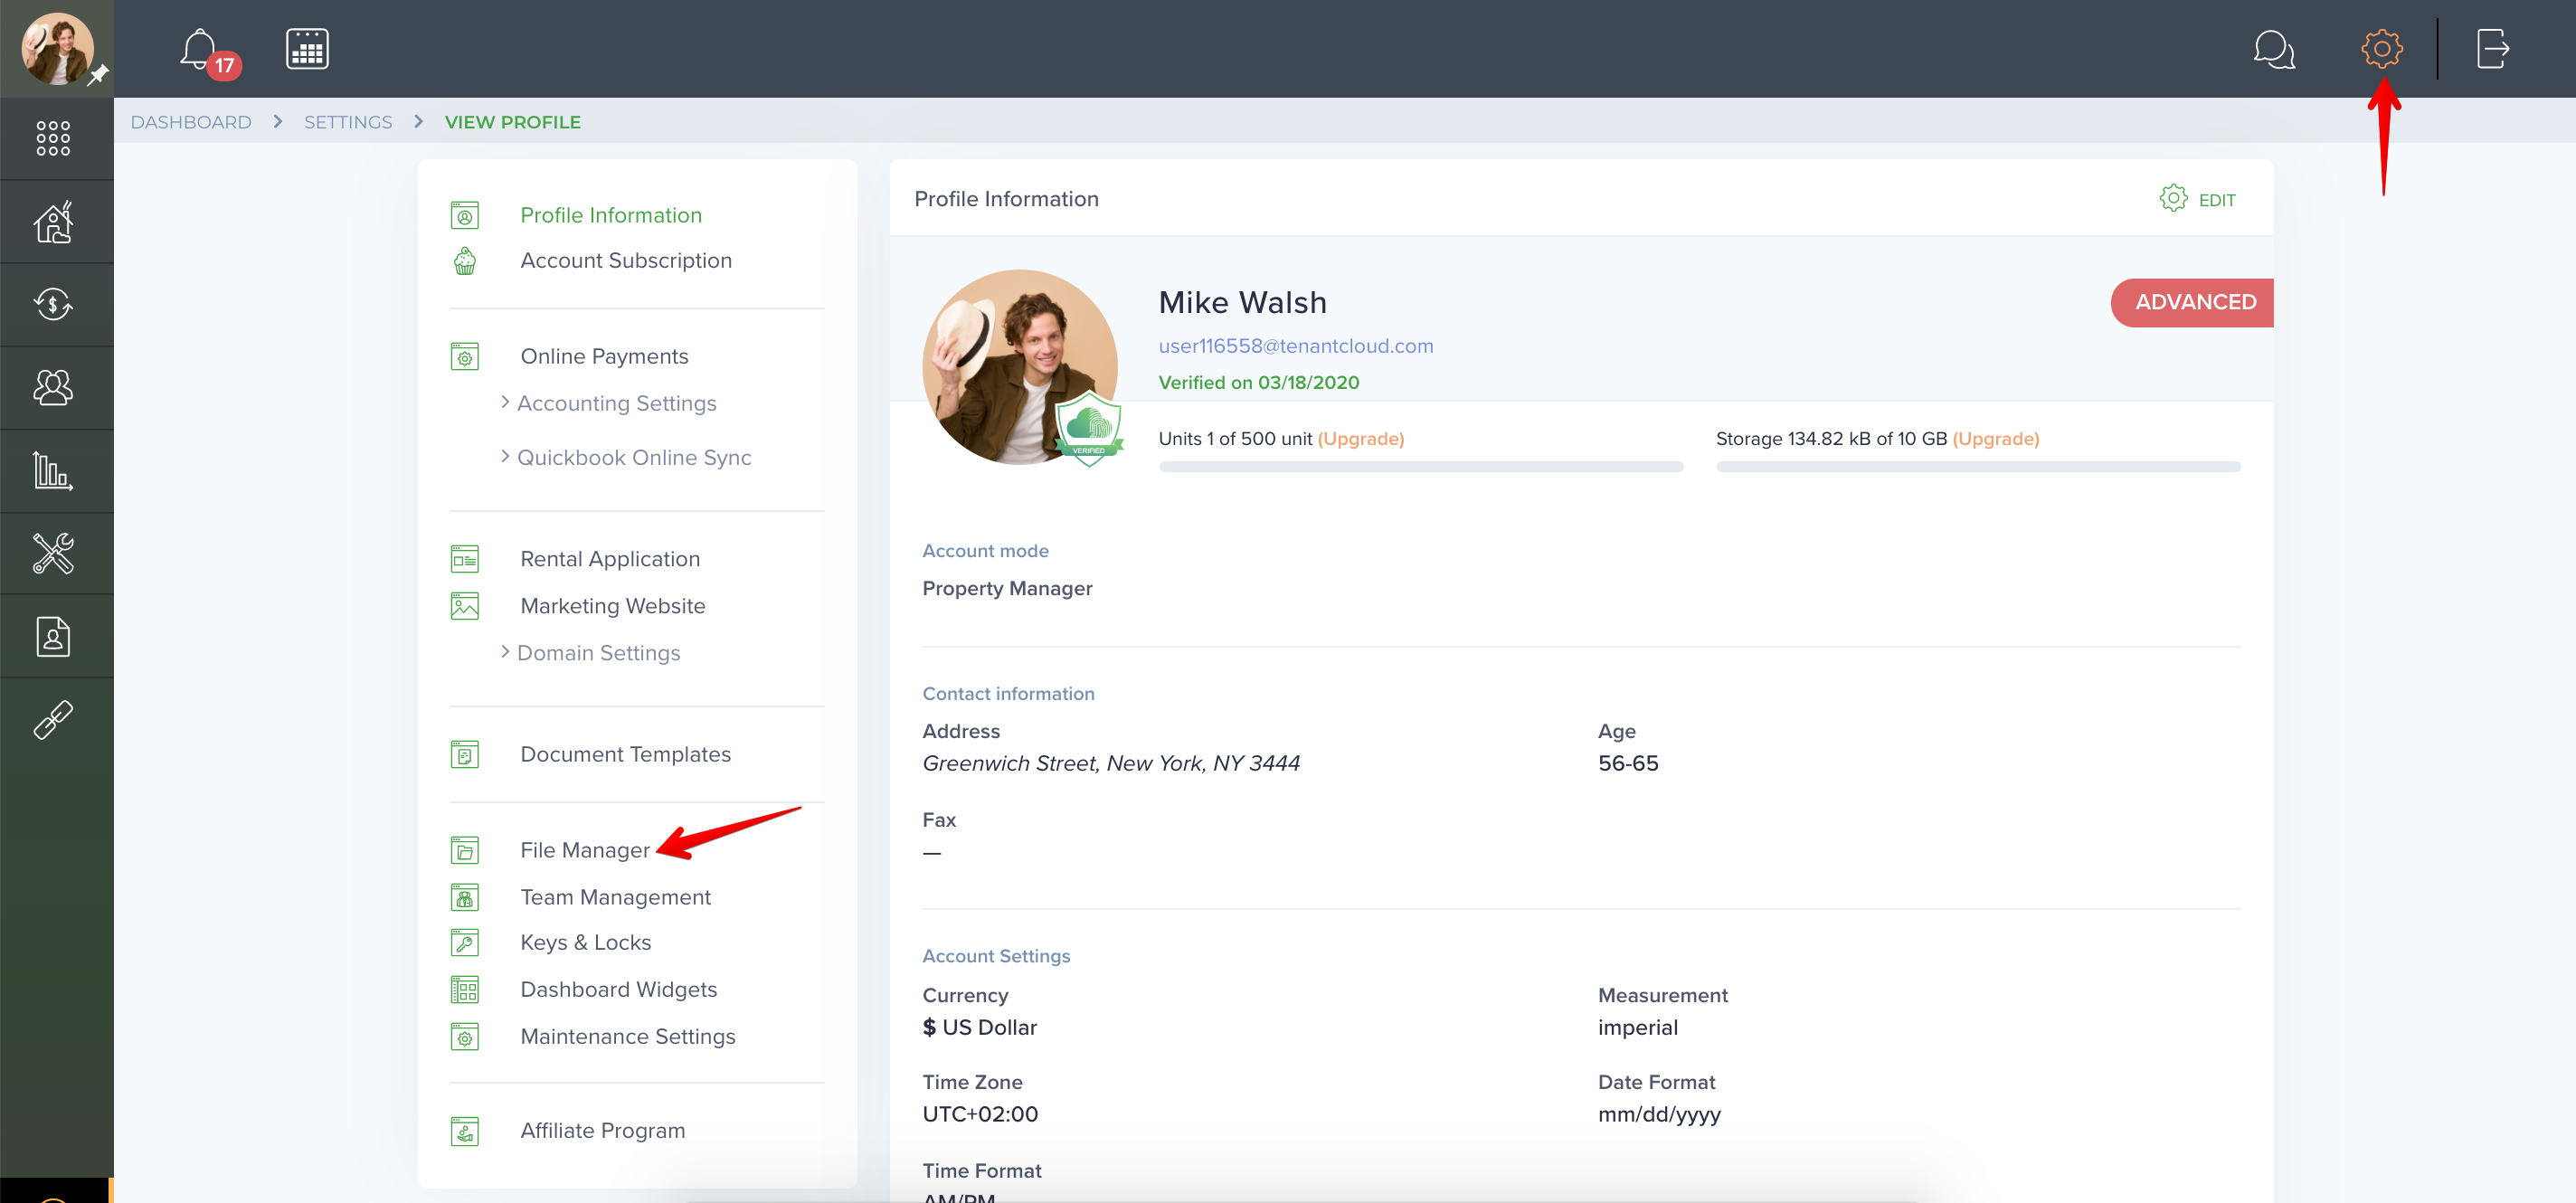
Task: Open the chat messages icon
Action: [2274, 49]
